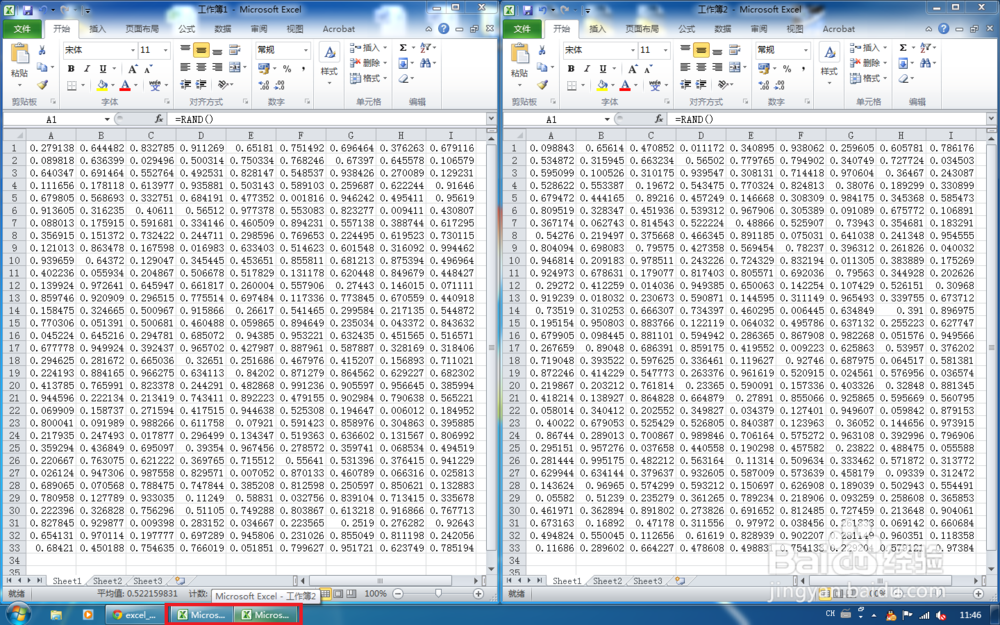Screen dimensions: 1000x625
Task: Click red font color button in 工作簿1
Action: [x=125, y=85]
